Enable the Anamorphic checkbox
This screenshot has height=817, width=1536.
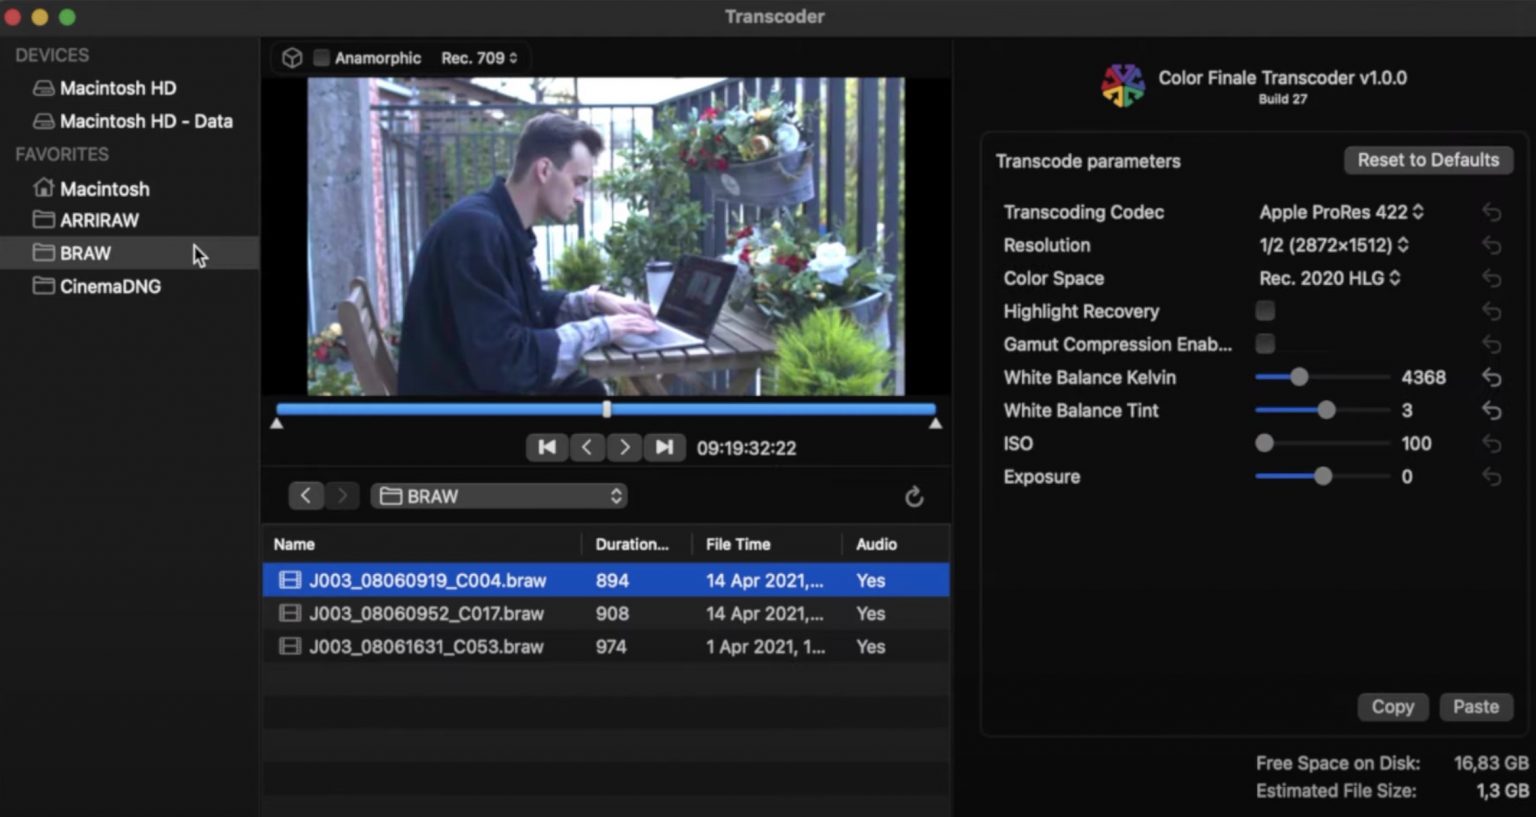click(x=321, y=58)
